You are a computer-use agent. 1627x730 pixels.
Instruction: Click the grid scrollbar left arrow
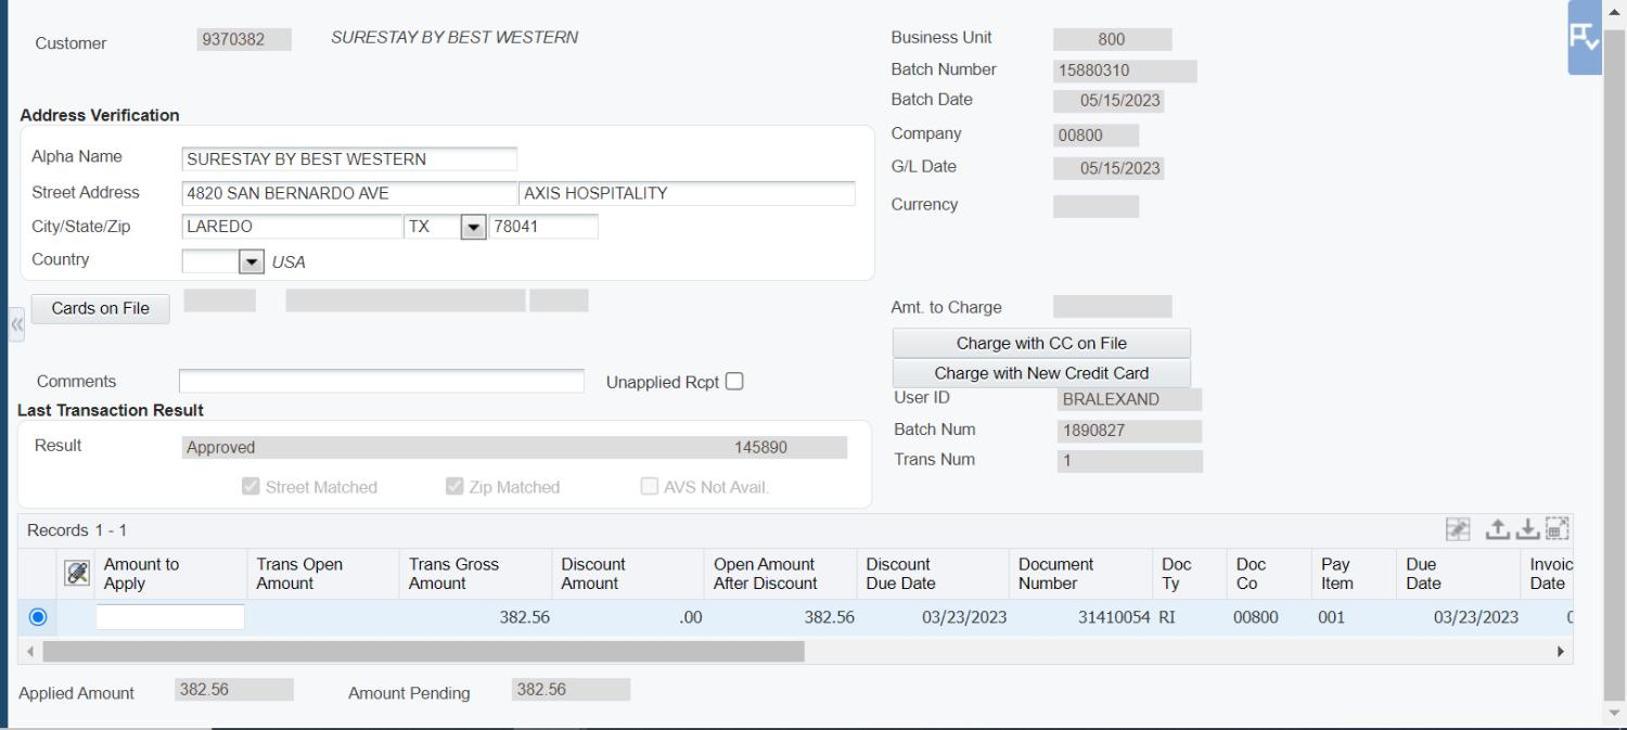(x=30, y=652)
